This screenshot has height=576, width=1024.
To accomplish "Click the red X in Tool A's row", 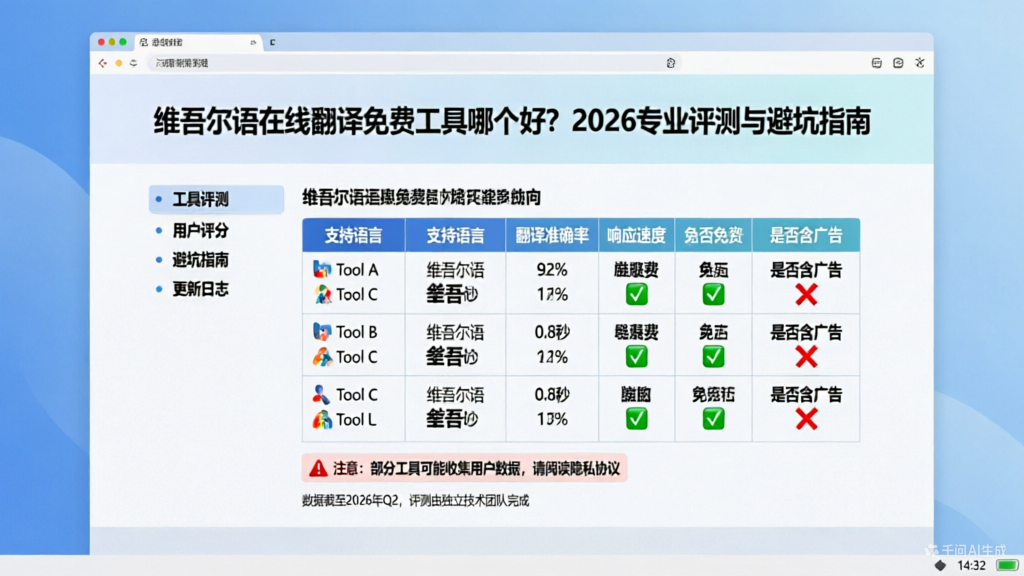I will pos(807,295).
